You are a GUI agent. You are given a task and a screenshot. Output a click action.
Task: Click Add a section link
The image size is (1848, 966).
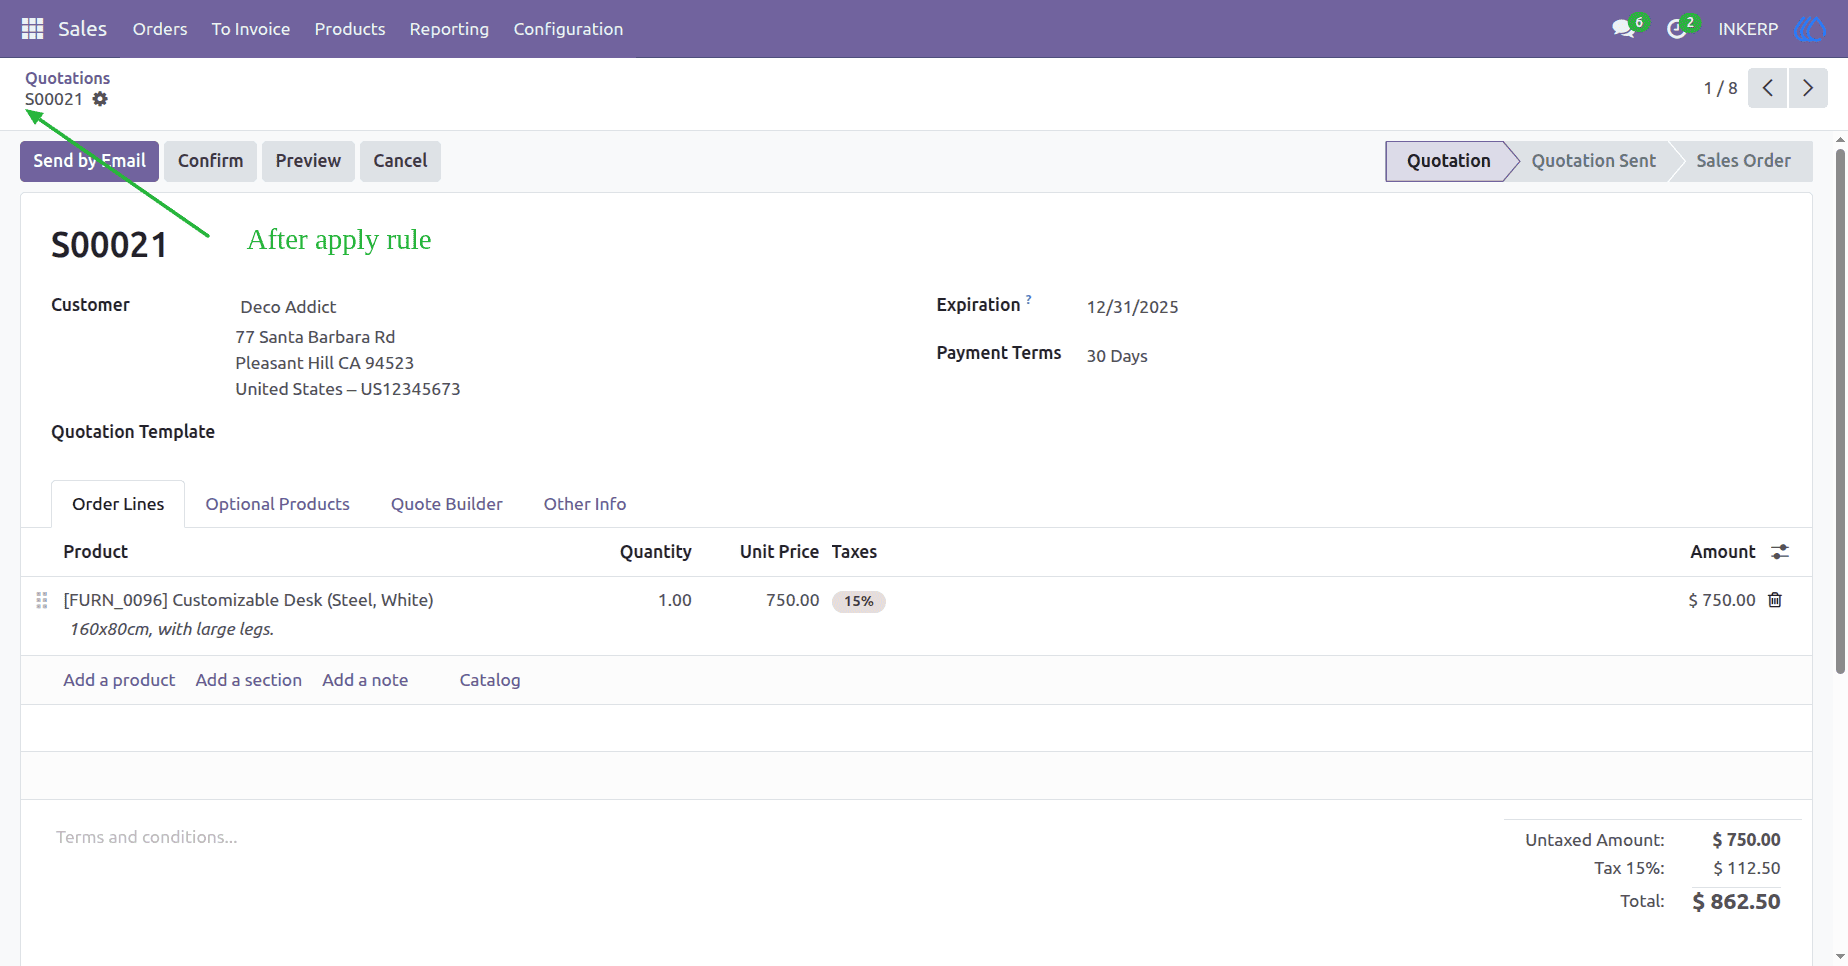[249, 680]
